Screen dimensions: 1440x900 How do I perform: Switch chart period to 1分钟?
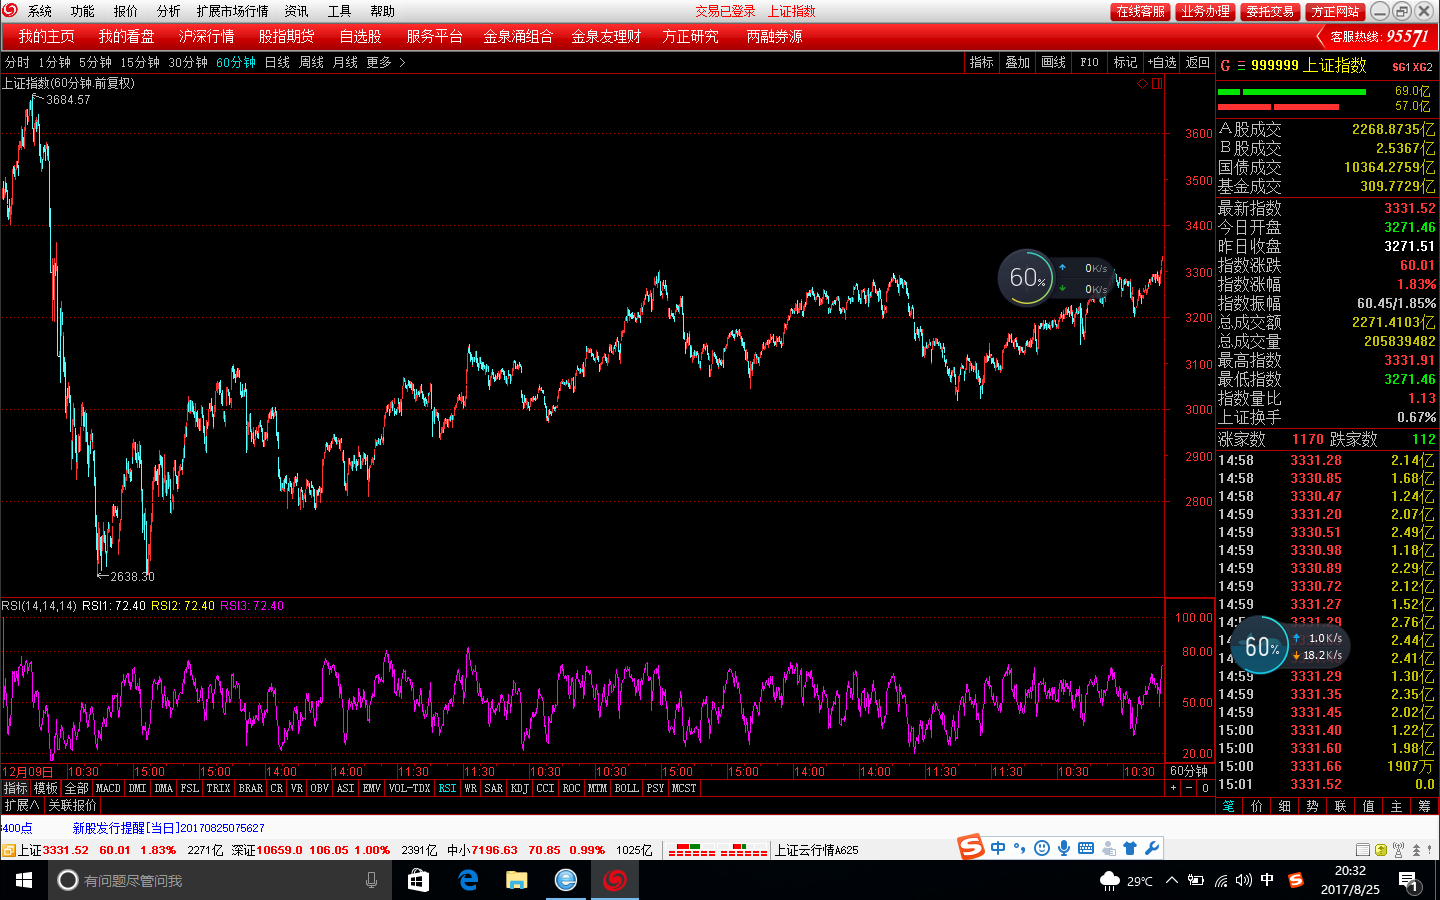[x=55, y=62]
